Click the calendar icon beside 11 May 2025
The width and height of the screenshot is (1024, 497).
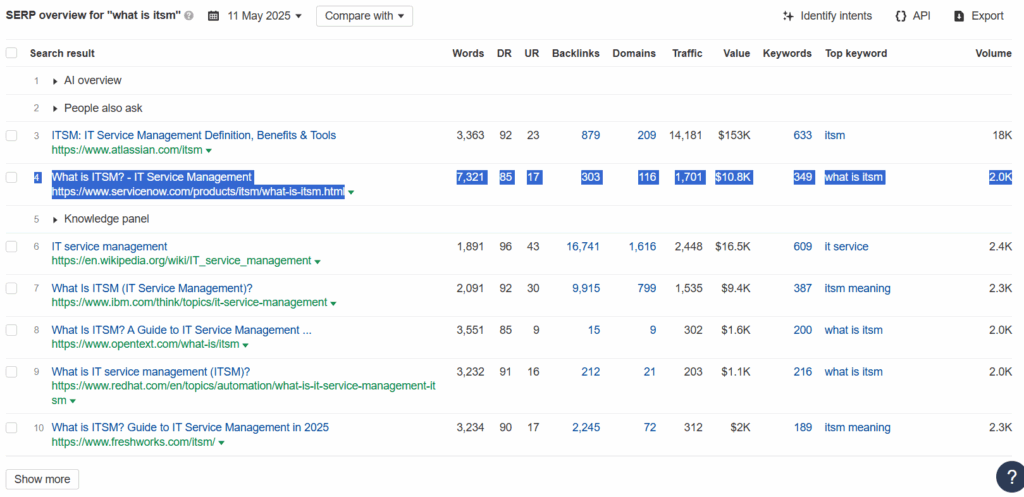[x=214, y=16]
